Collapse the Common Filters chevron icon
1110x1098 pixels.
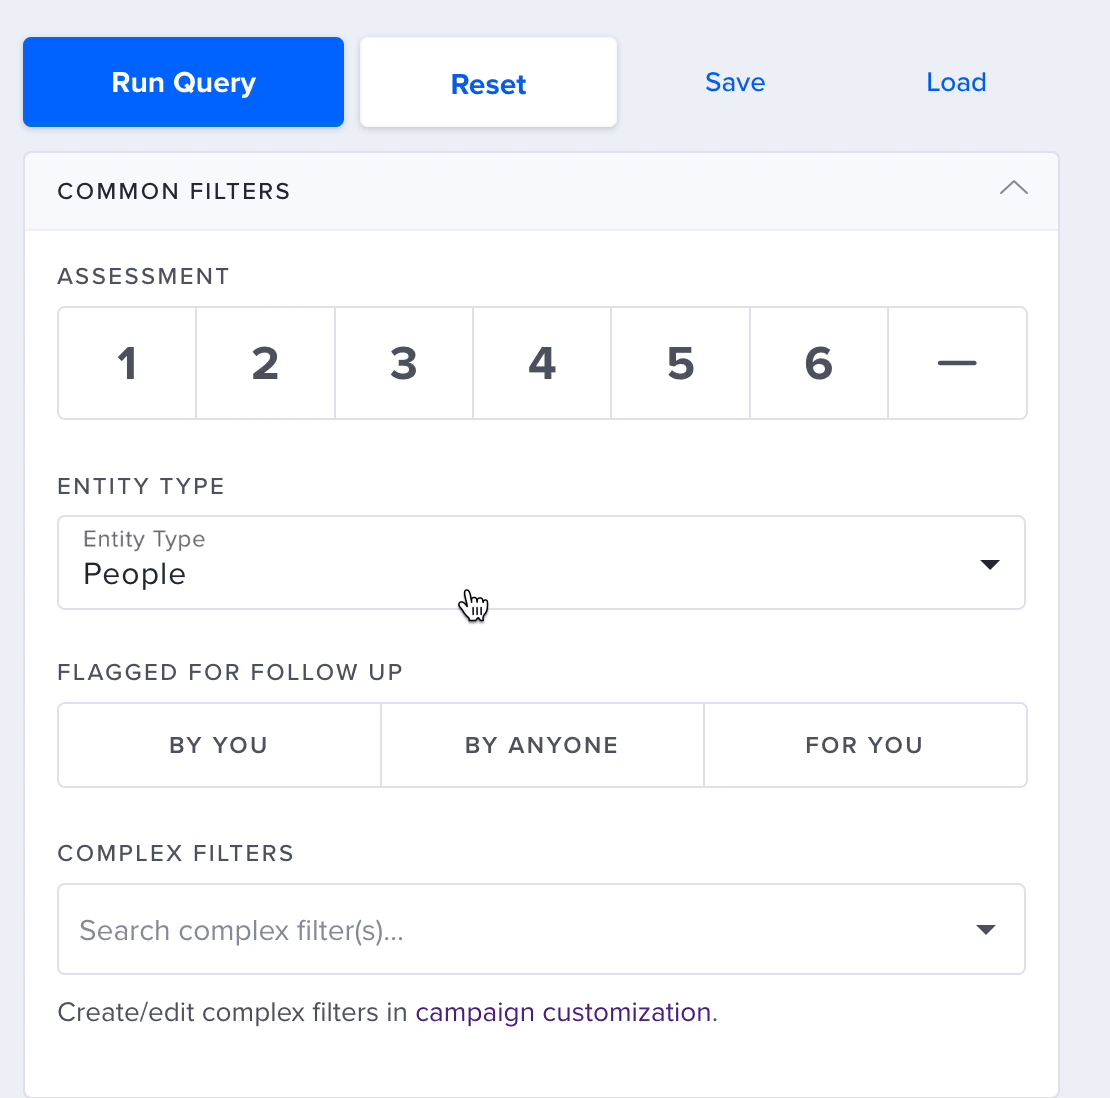click(x=1013, y=188)
